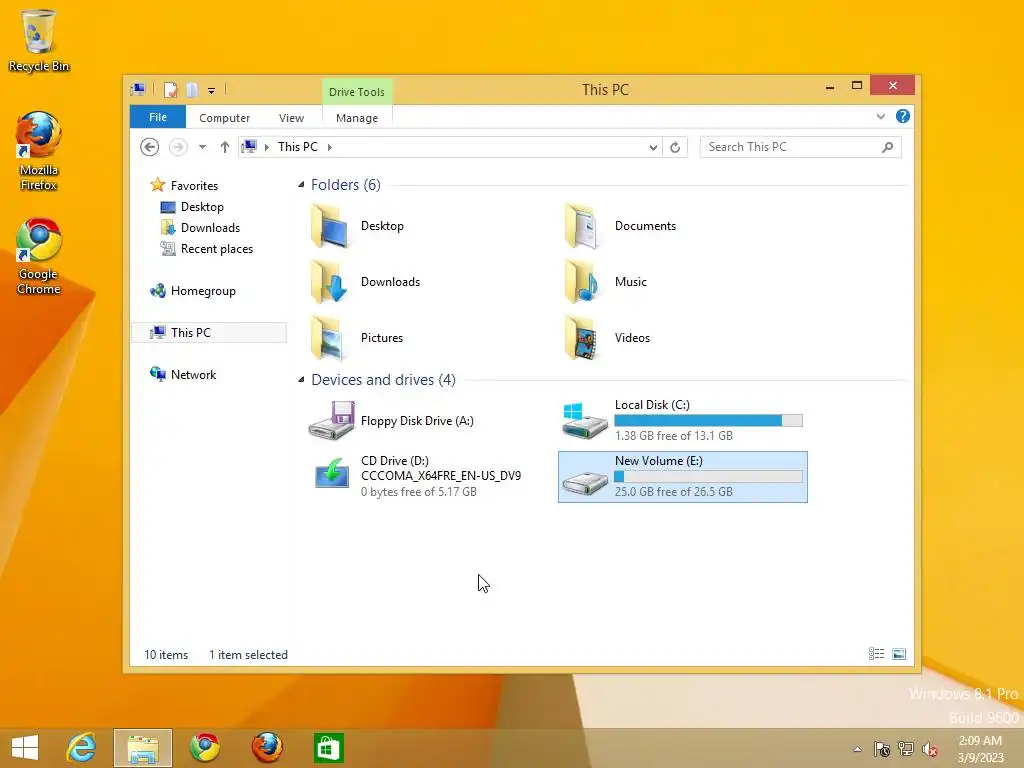1024x768 pixels.
Task: Open the Manage ribbon tab
Action: point(357,118)
